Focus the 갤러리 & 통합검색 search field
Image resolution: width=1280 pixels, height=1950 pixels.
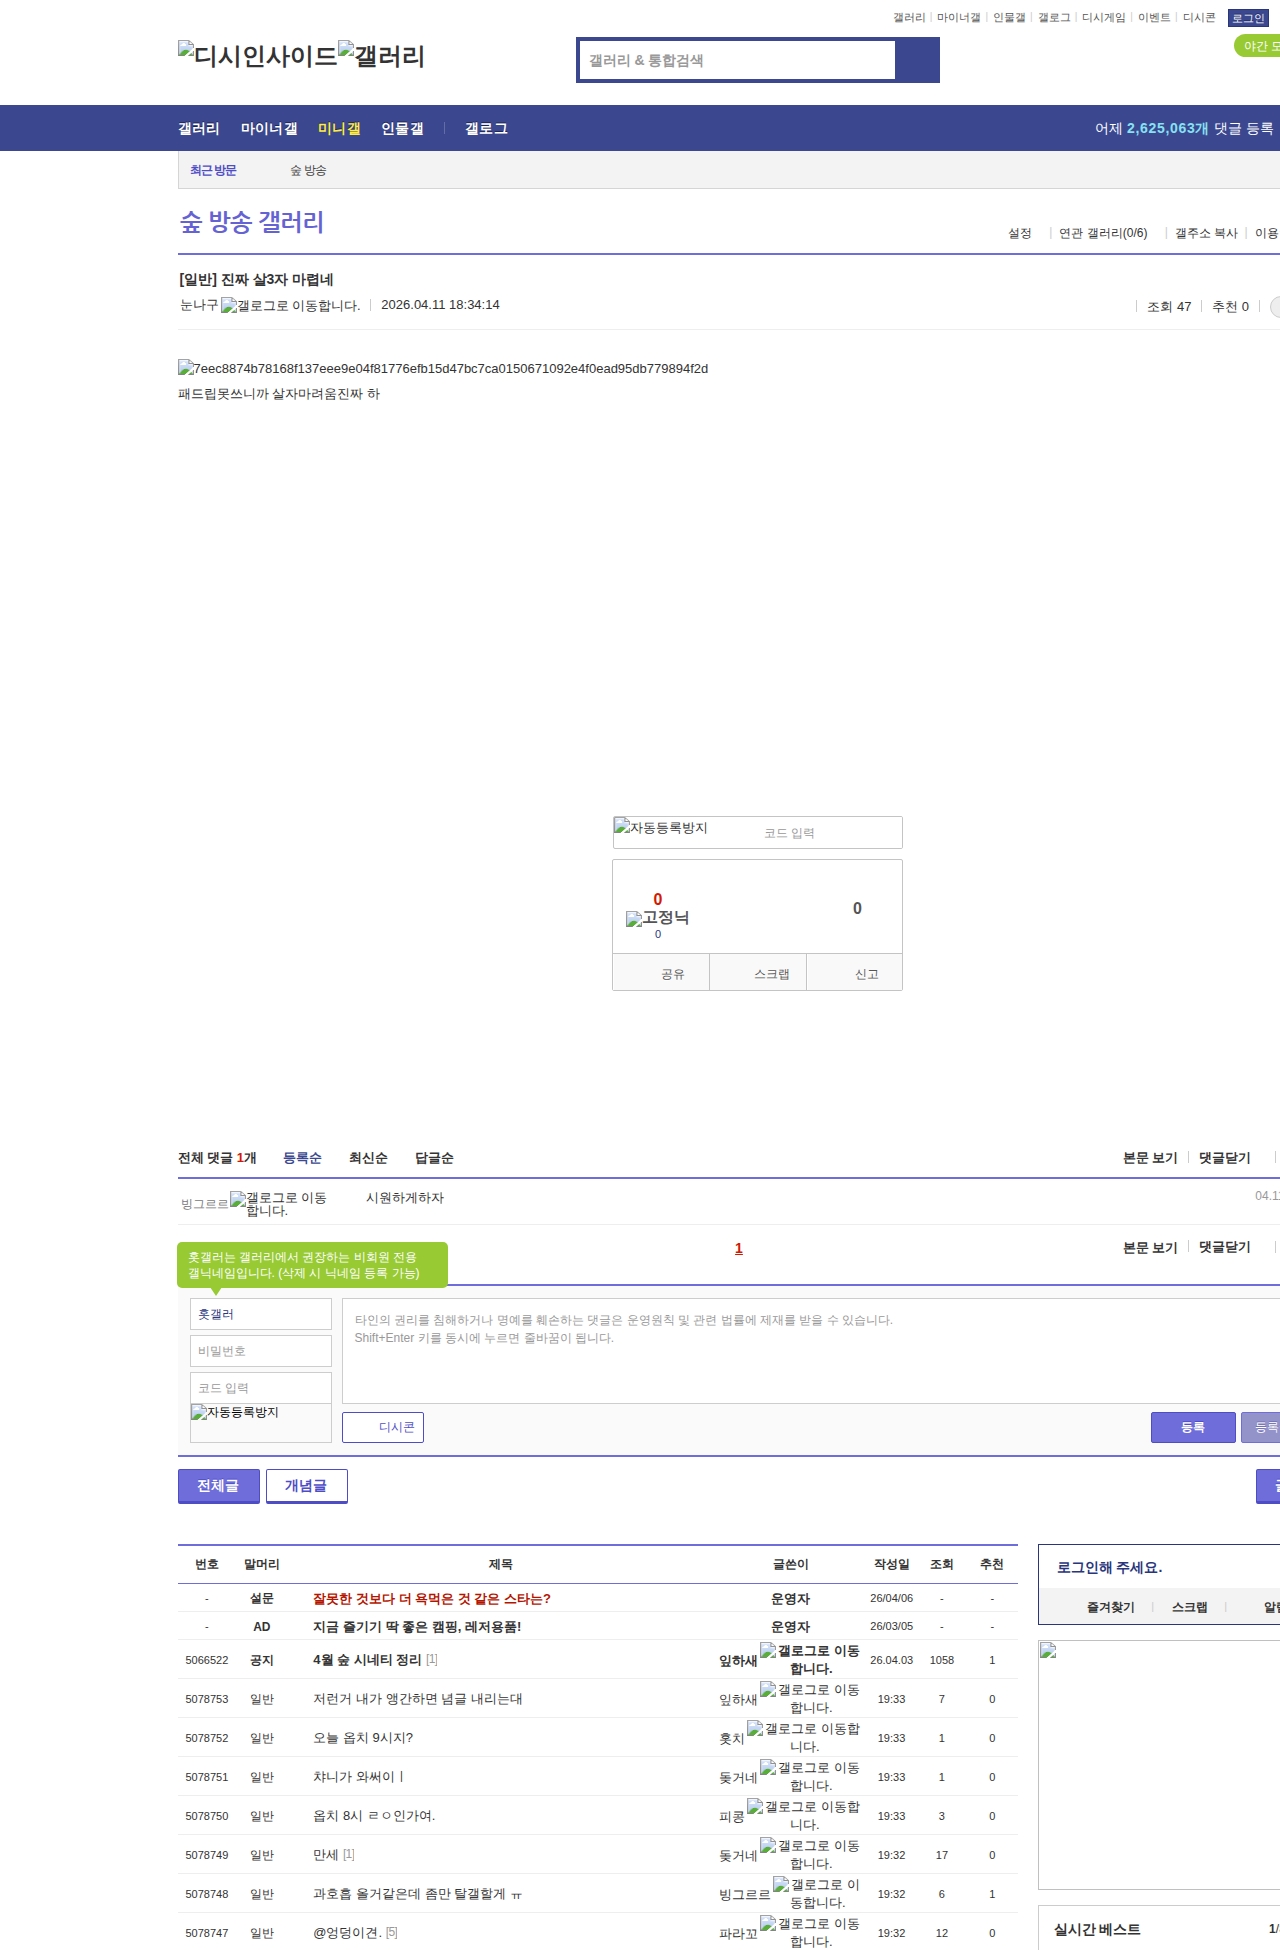[x=738, y=60]
